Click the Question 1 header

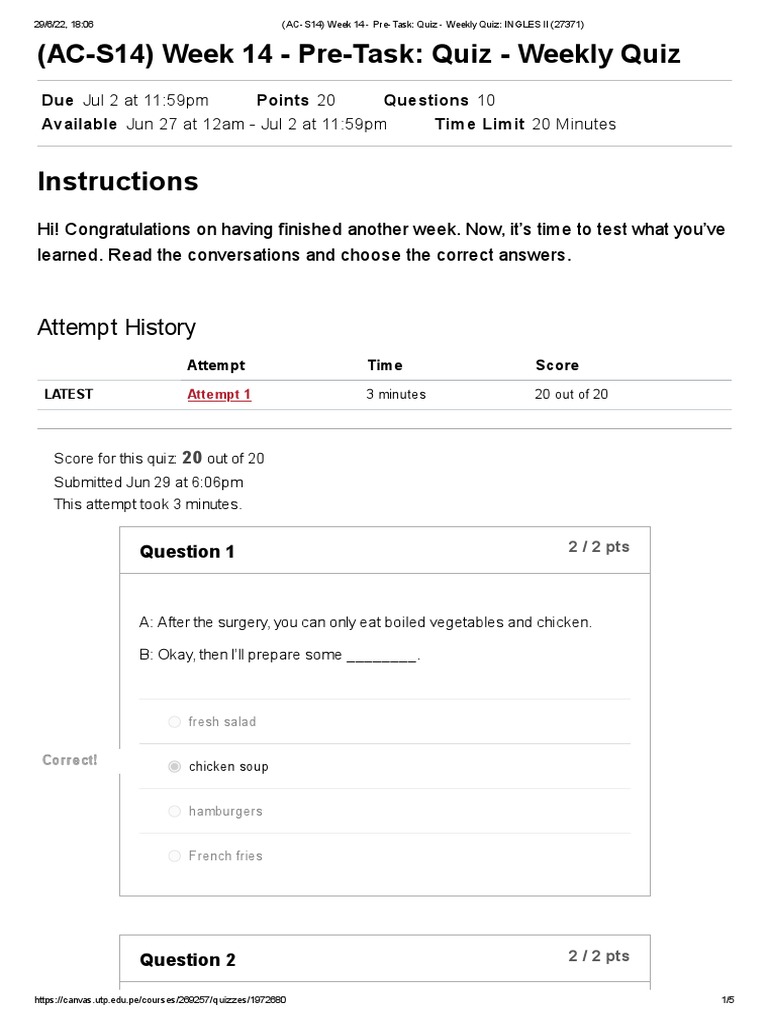[x=187, y=552]
